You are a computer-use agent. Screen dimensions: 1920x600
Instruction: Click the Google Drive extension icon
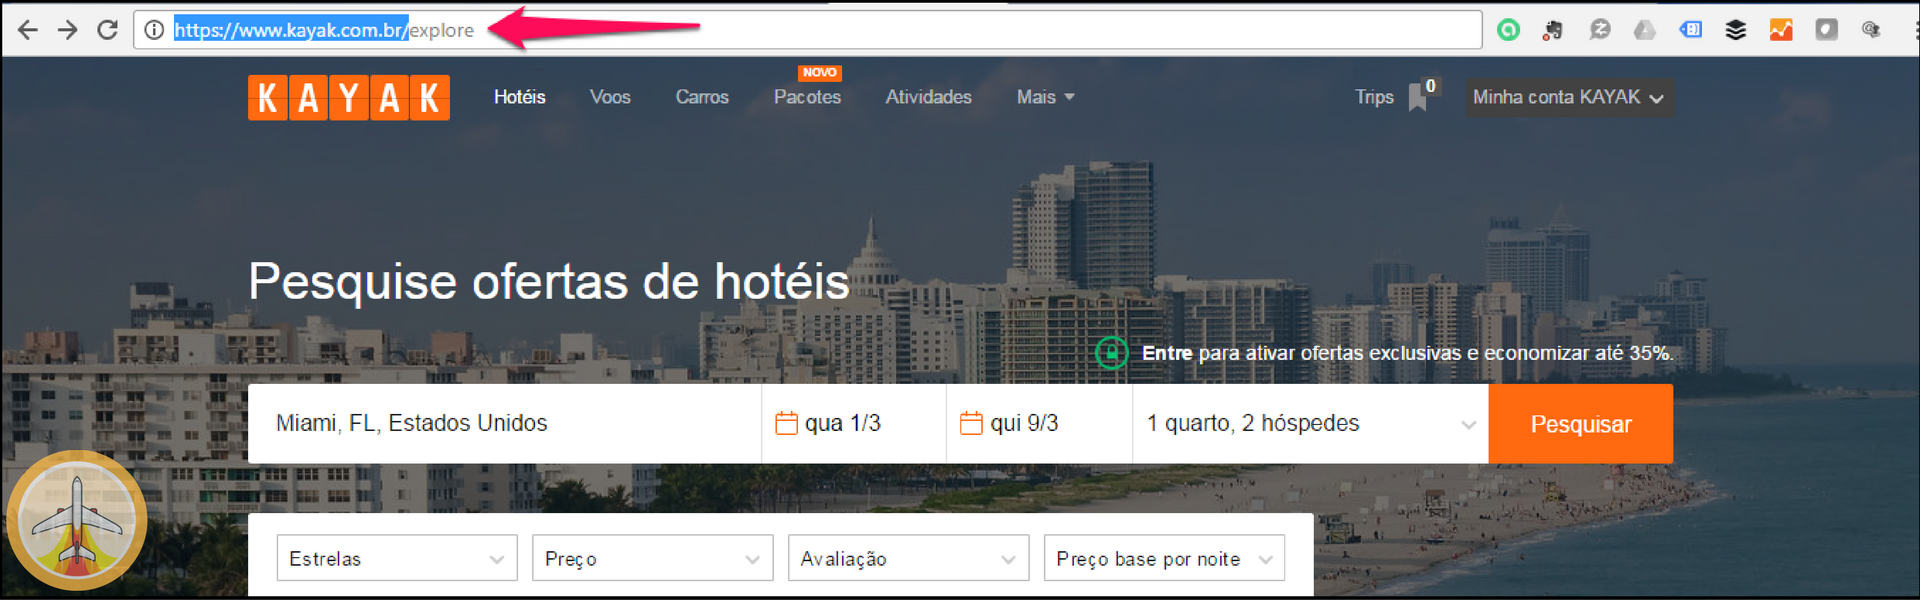pyautogui.click(x=1644, y=30)
